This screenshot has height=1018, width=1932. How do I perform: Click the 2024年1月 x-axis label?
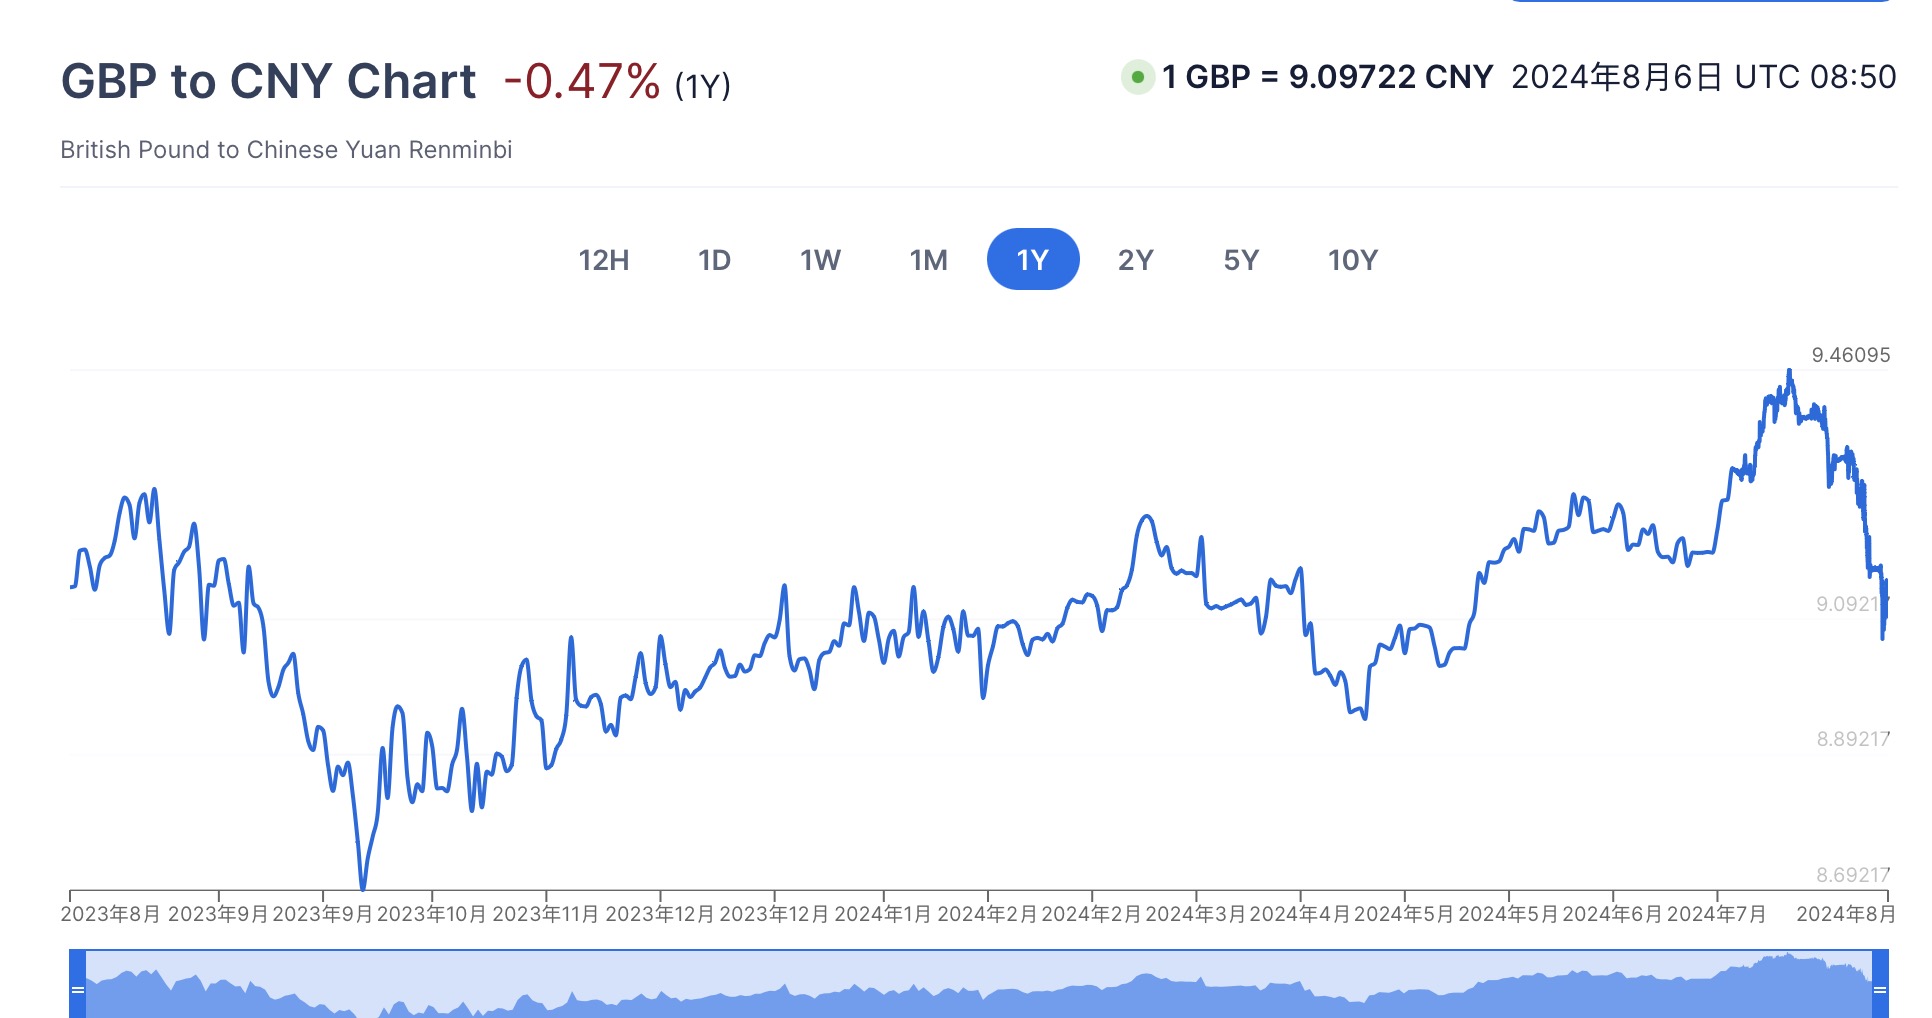882,914
